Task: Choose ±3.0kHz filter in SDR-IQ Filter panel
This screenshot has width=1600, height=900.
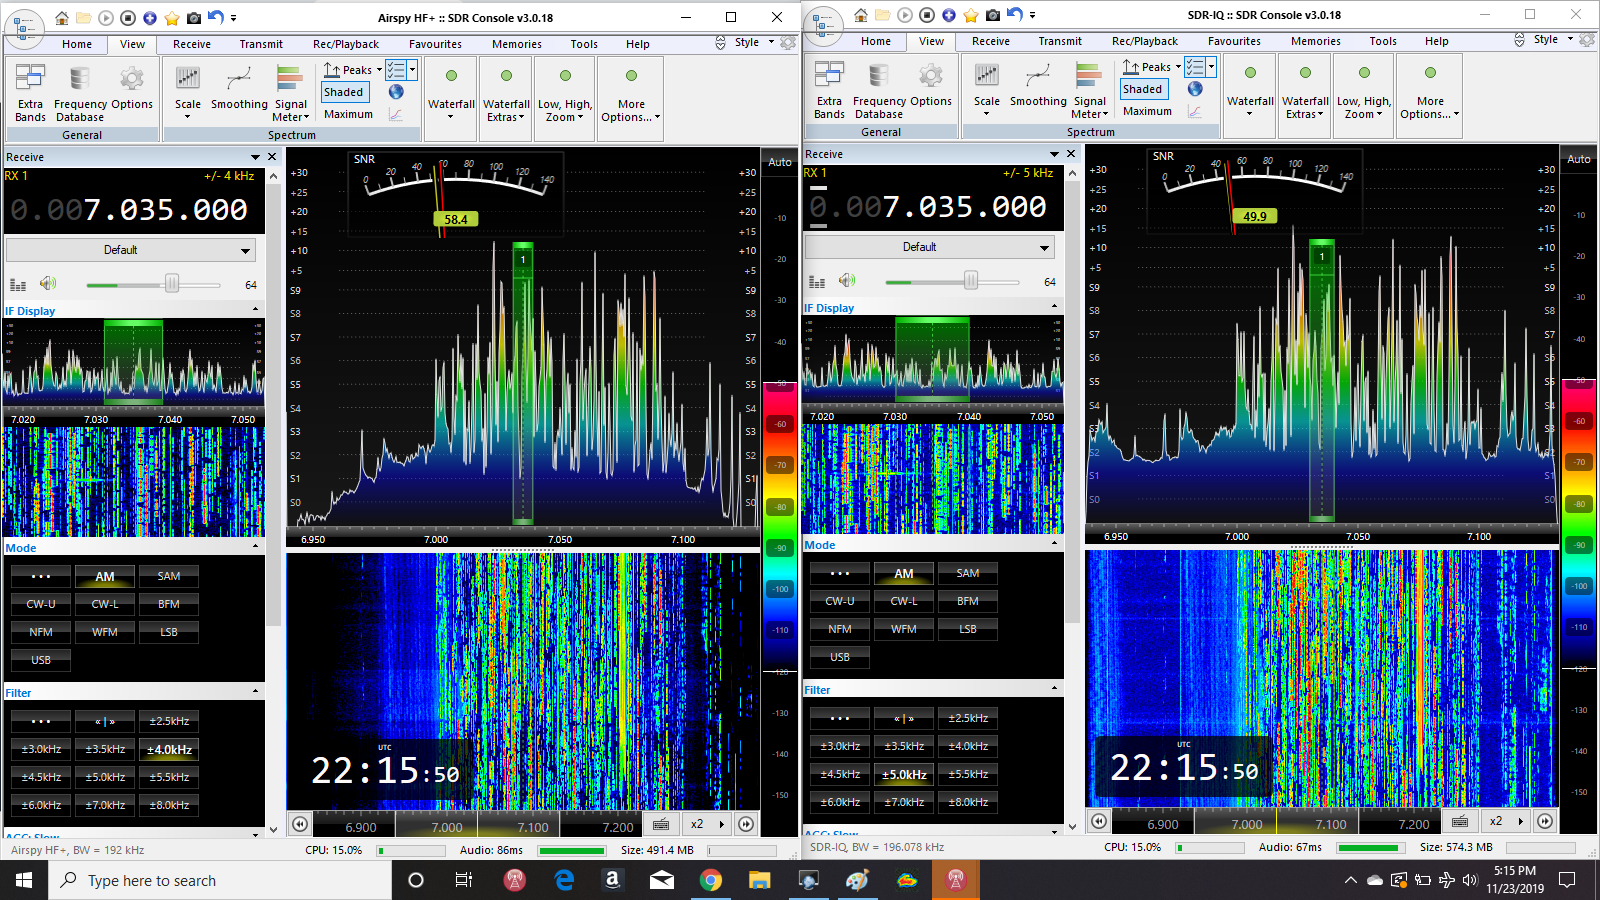Action: (840, 746)
